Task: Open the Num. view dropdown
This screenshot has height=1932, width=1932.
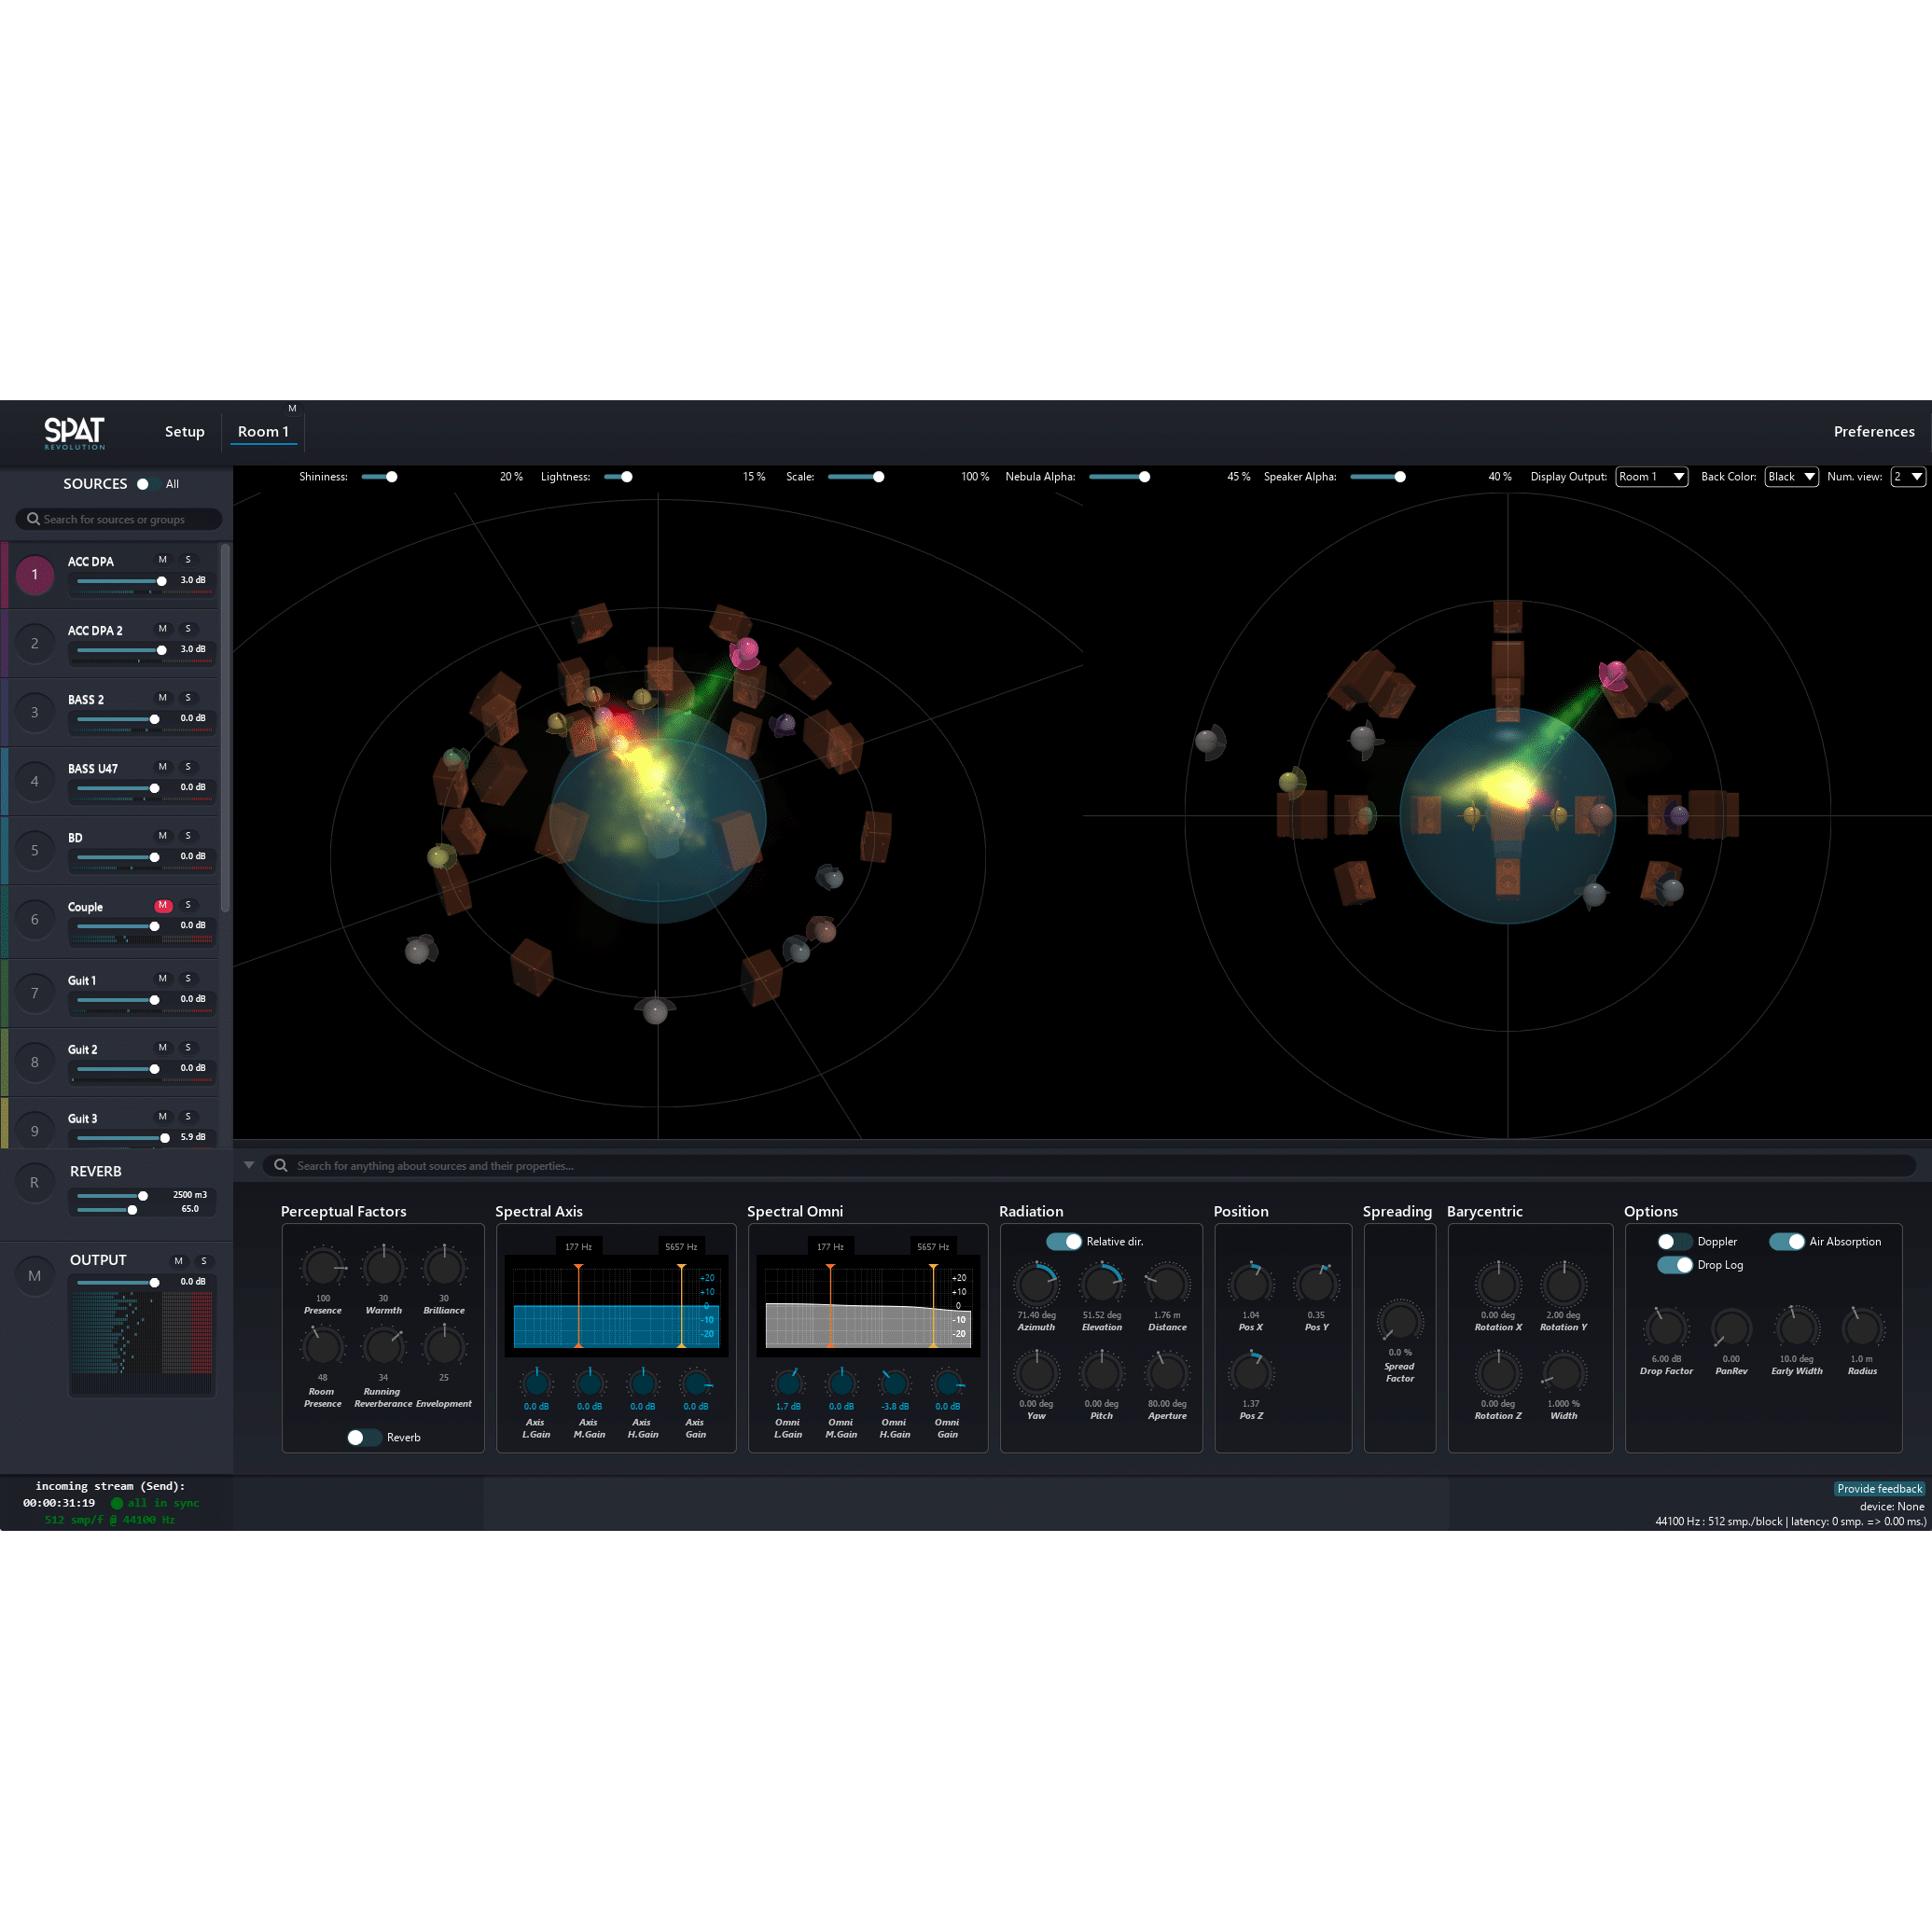Action: point(1907,477)
